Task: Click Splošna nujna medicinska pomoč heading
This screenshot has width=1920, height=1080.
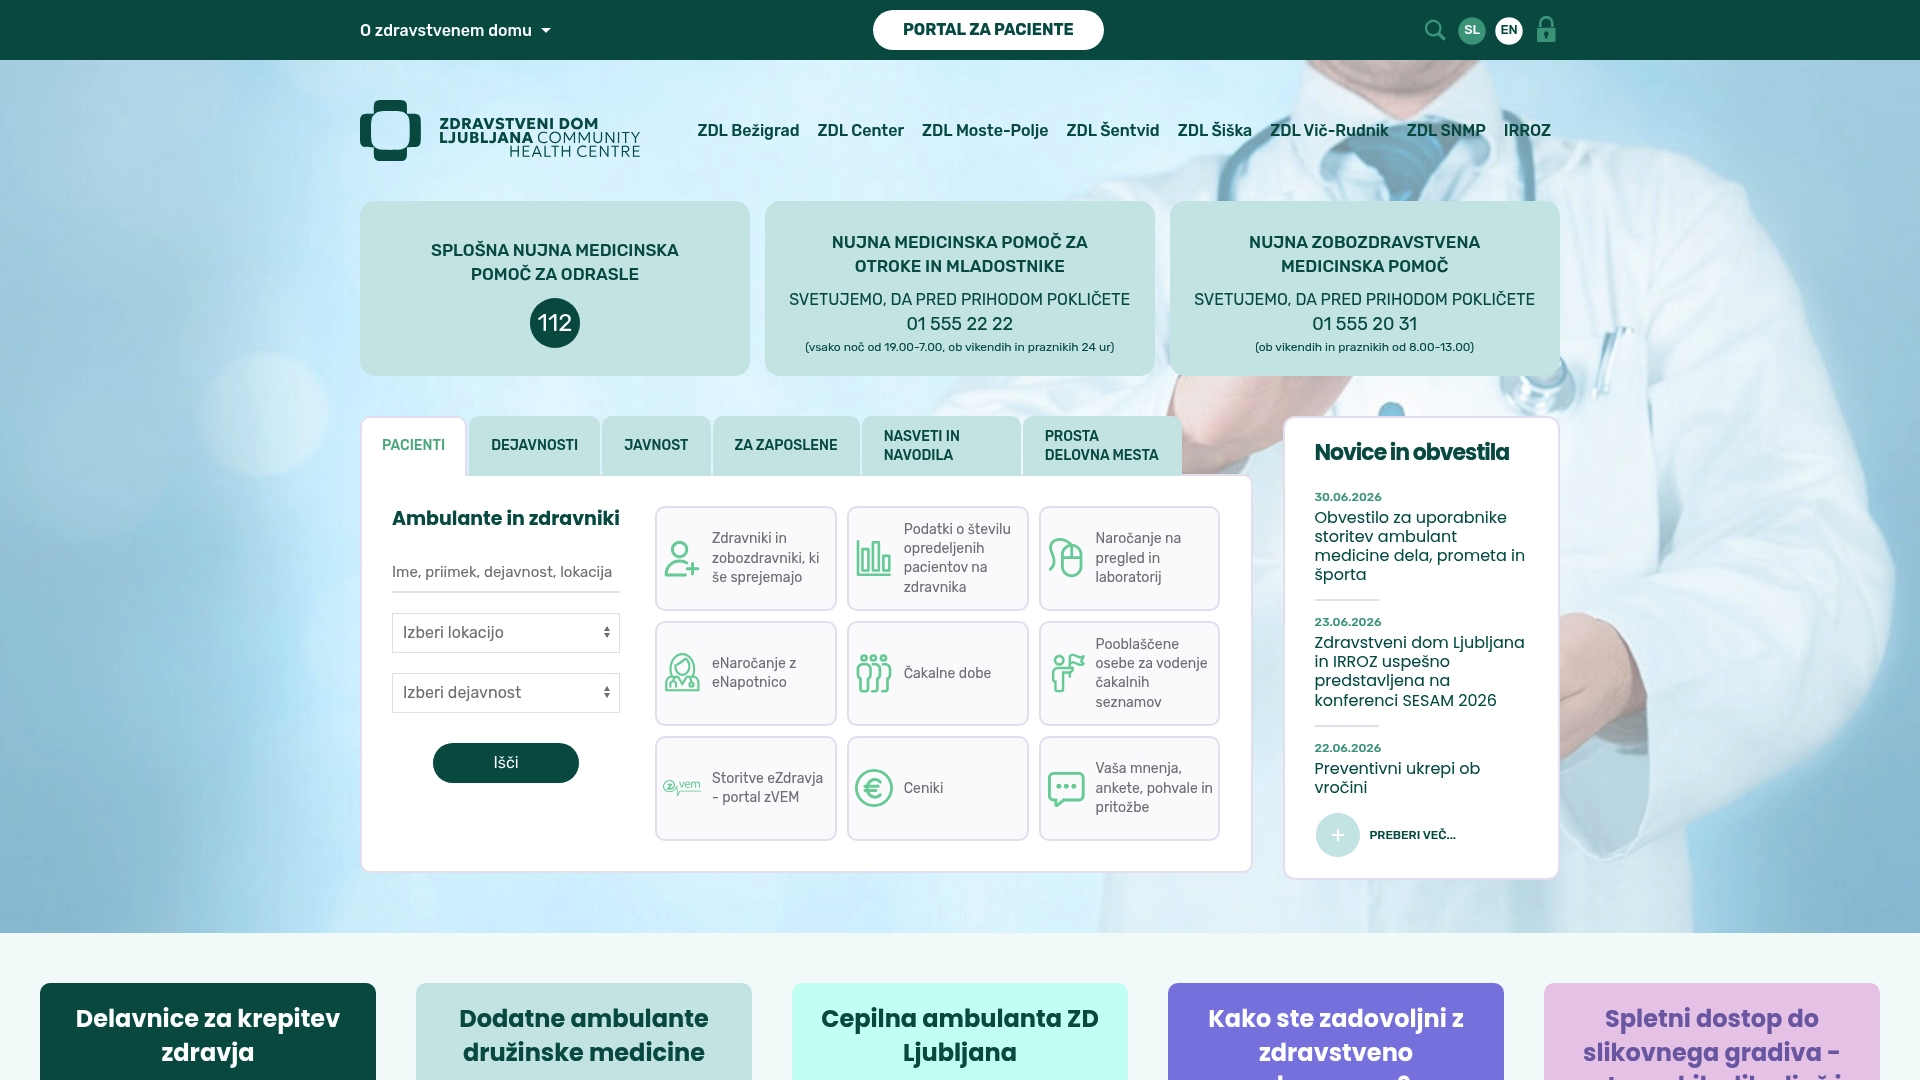Action: point(555,262)
